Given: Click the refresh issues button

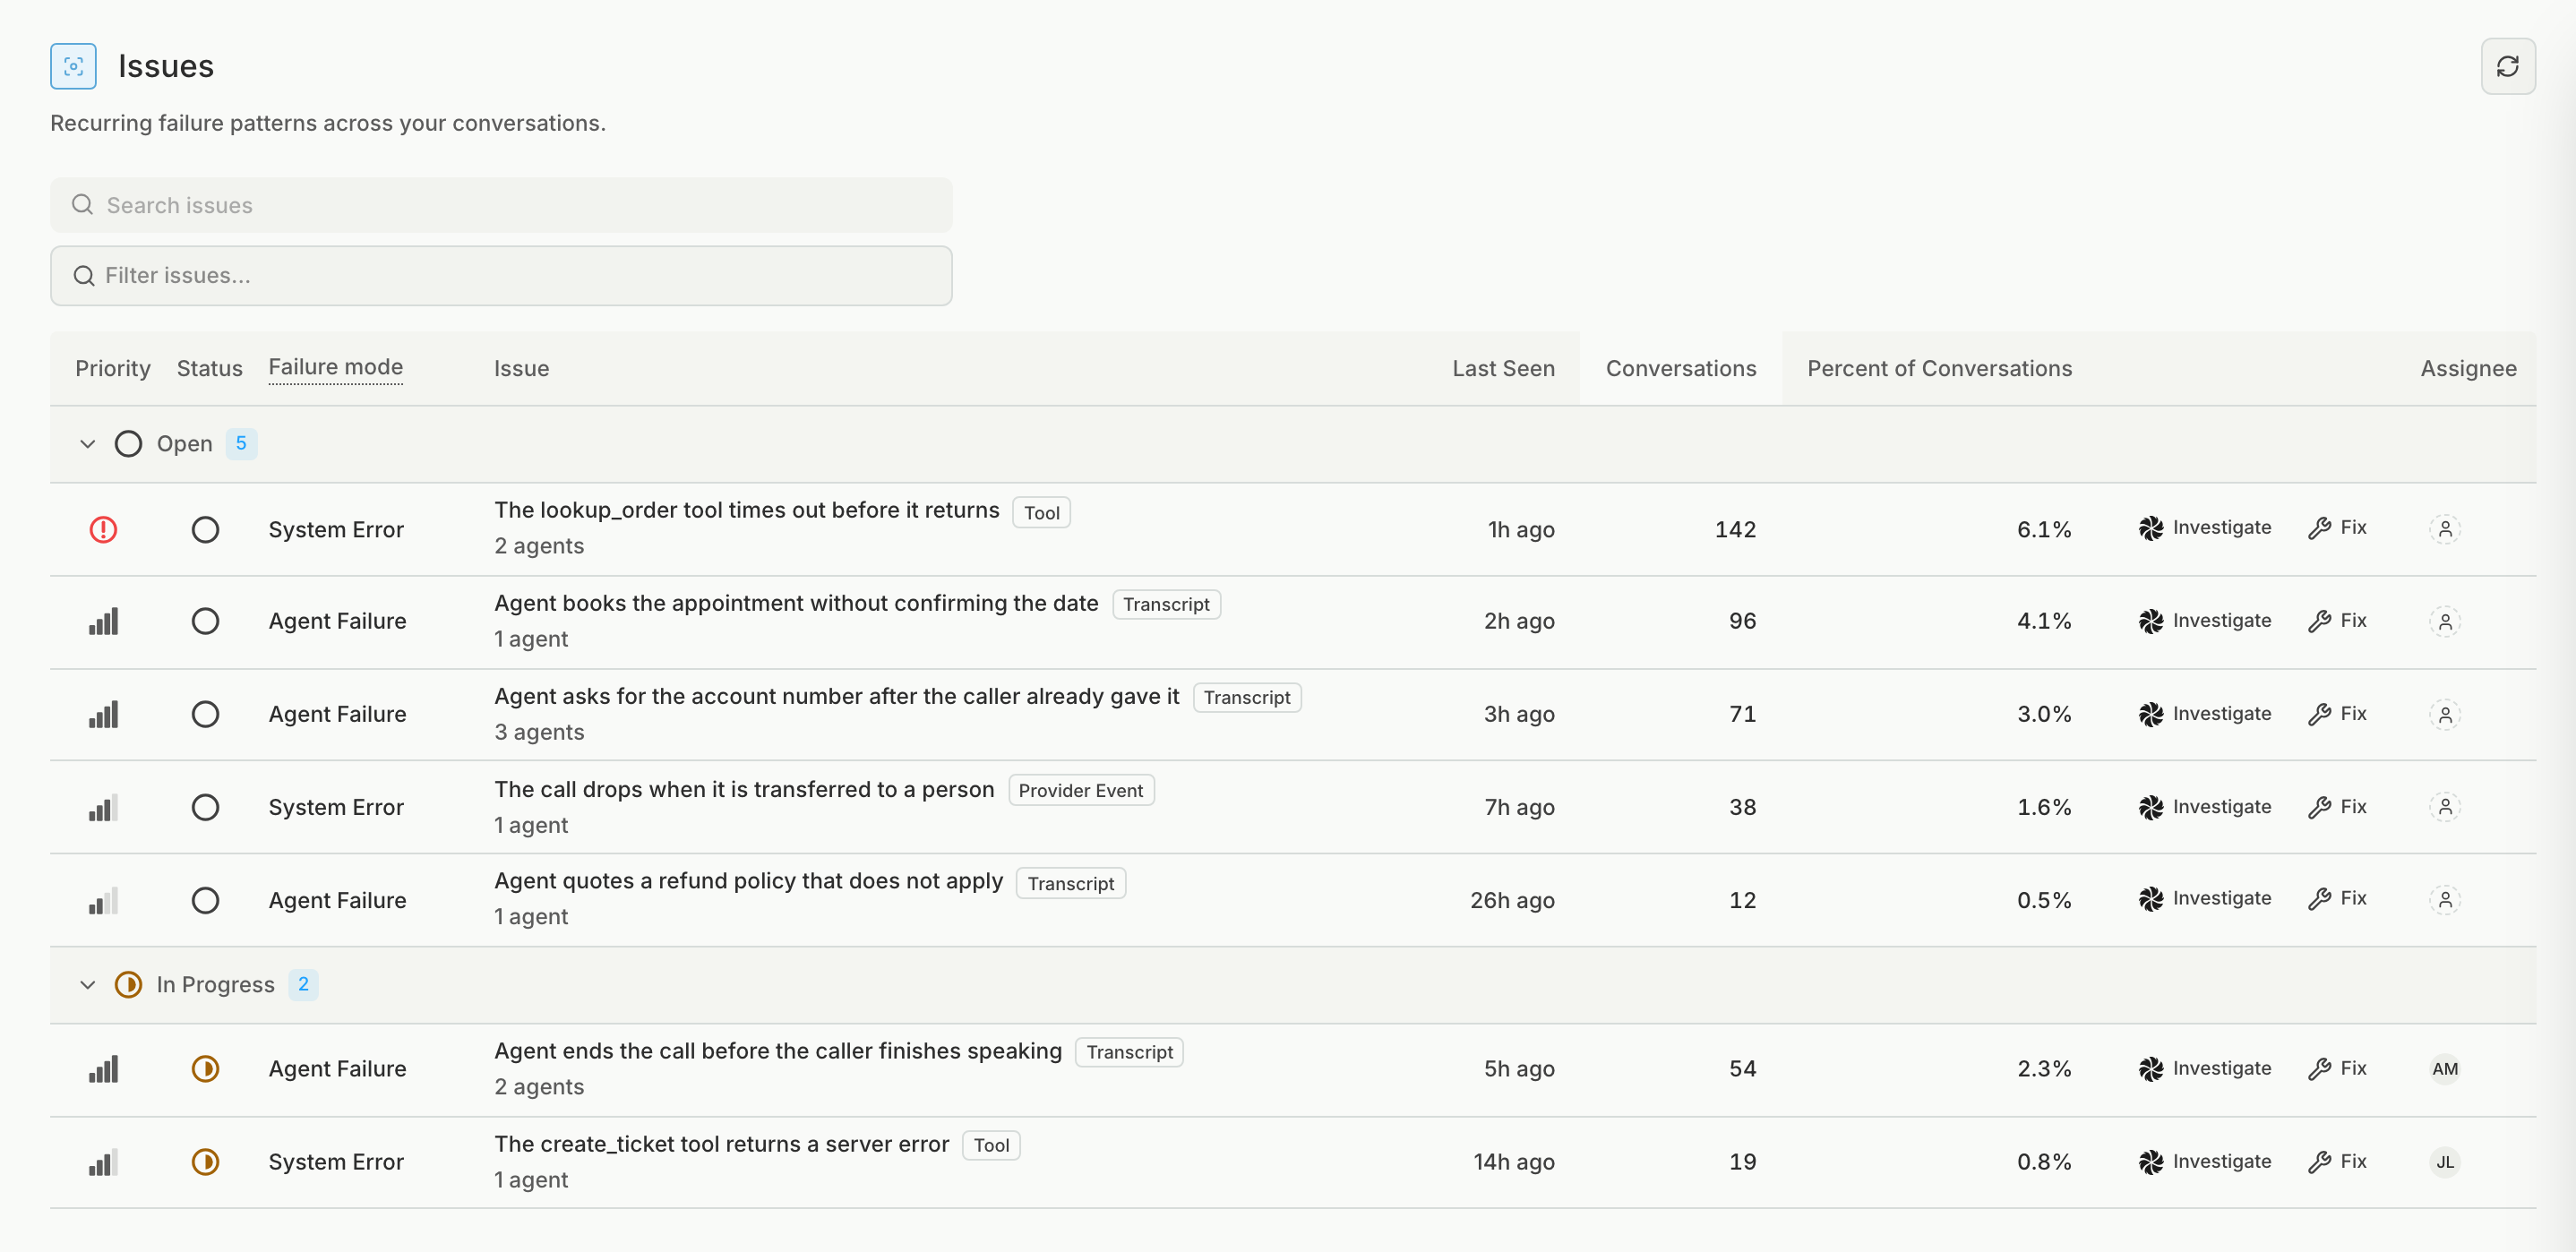Looking at the screenshot, I should pos(2507,66).
